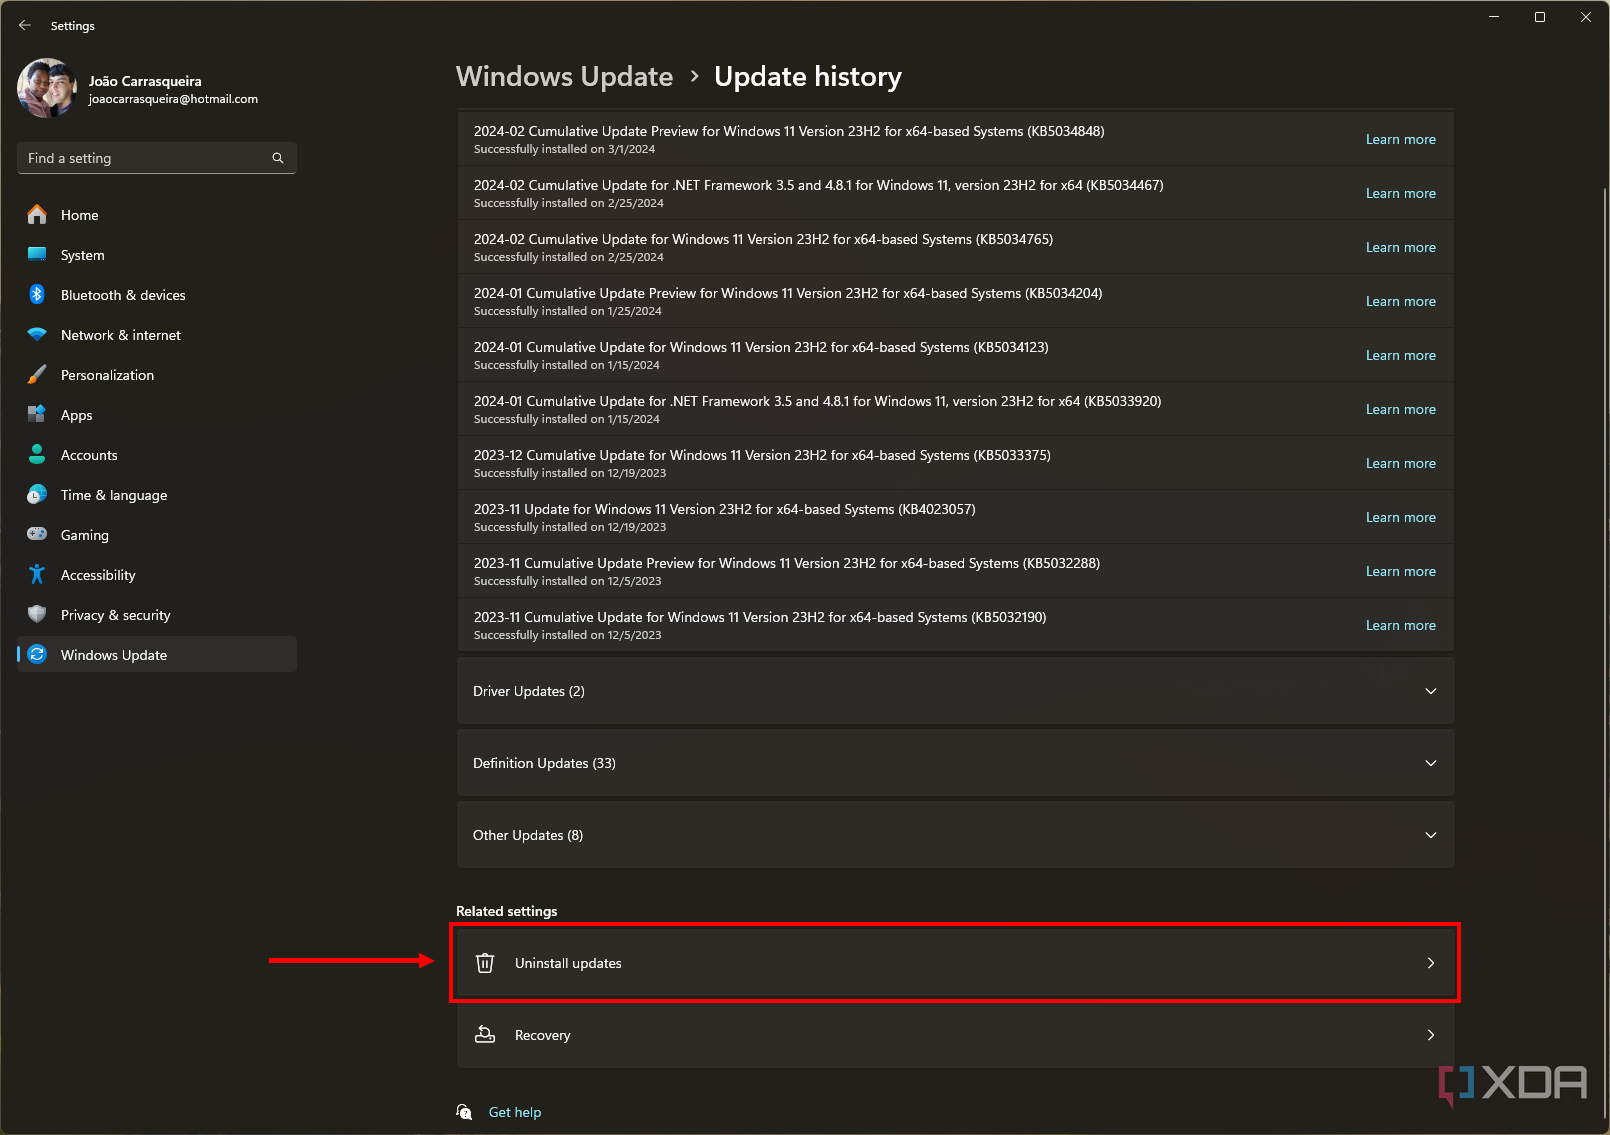Open Gaming settings category
The image size is (1610, 1135).
pyautogui.click(x=157, y=535)
